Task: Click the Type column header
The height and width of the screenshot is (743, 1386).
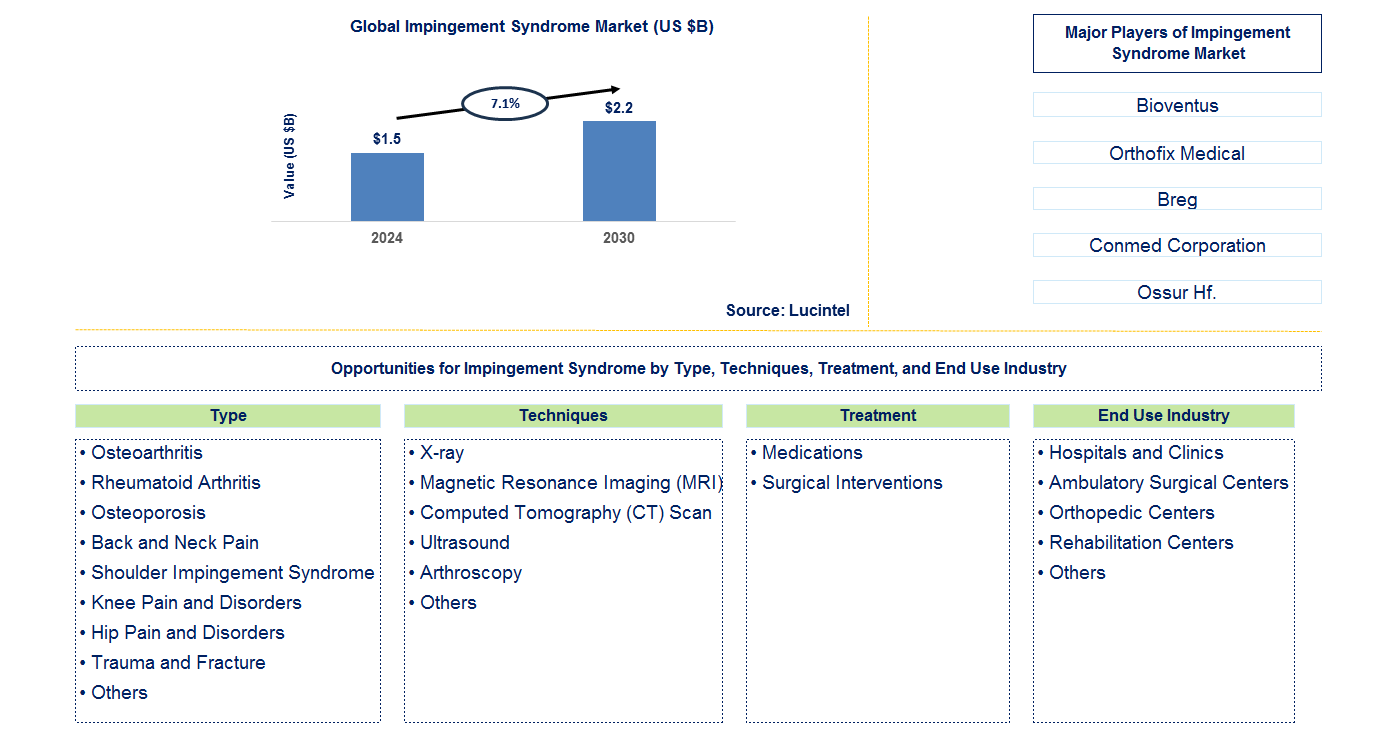Action: point(228,416)
